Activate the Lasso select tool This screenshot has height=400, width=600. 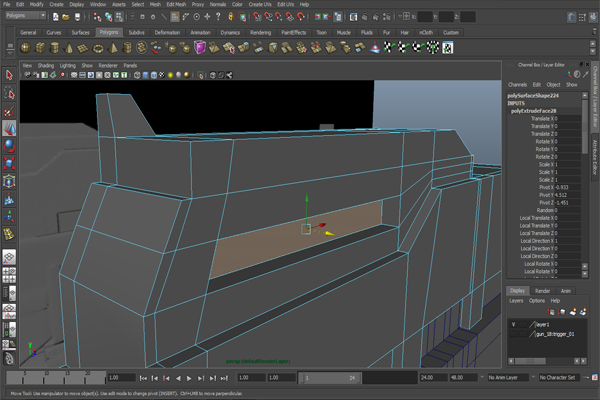9,93
